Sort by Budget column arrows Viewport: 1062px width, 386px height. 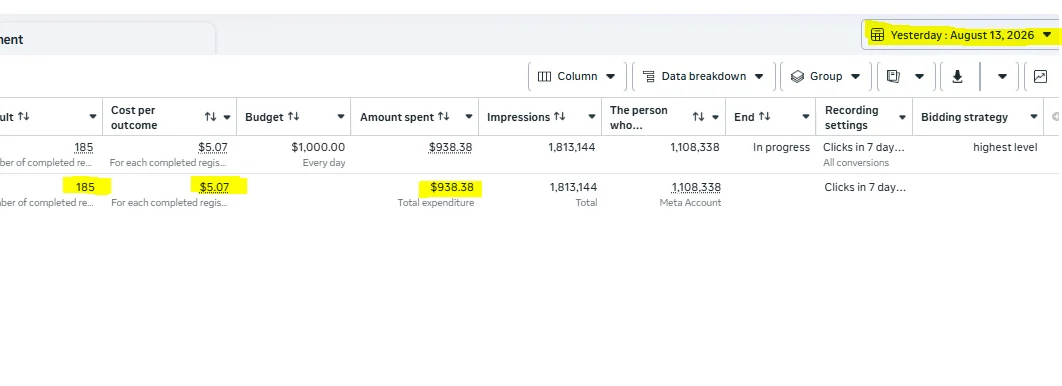click(293, 116)
